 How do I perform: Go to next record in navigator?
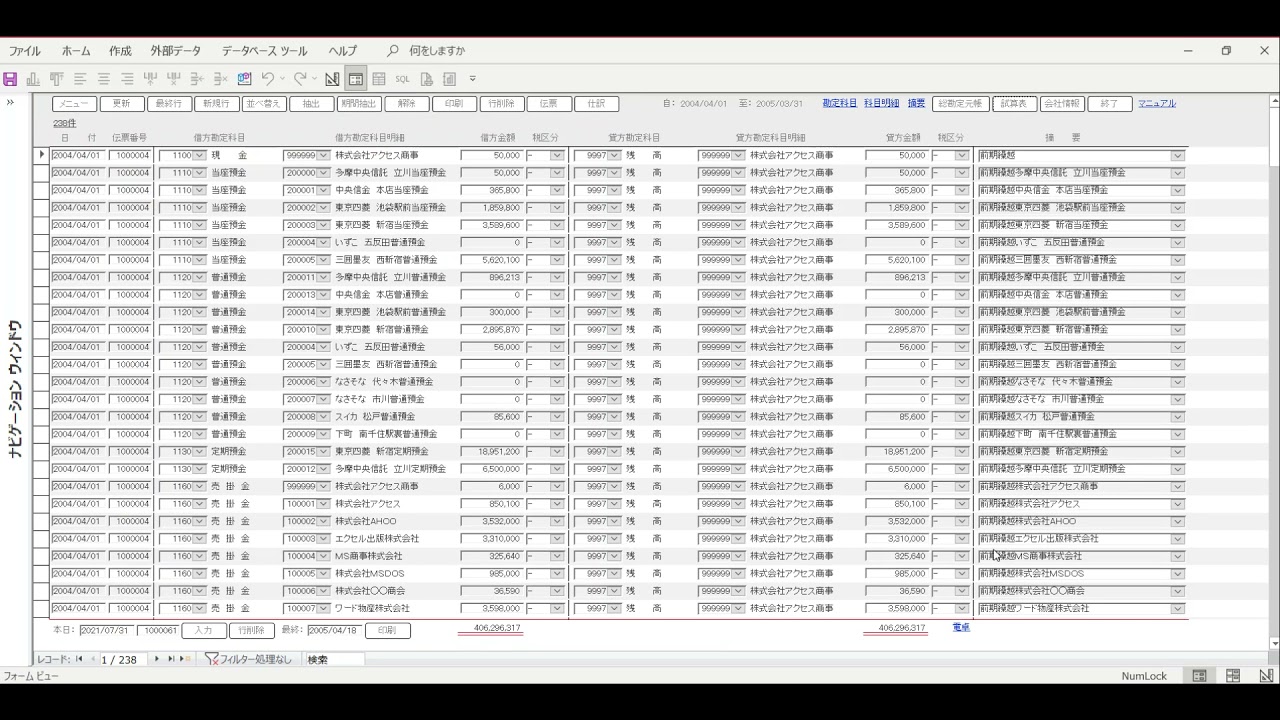158,659
